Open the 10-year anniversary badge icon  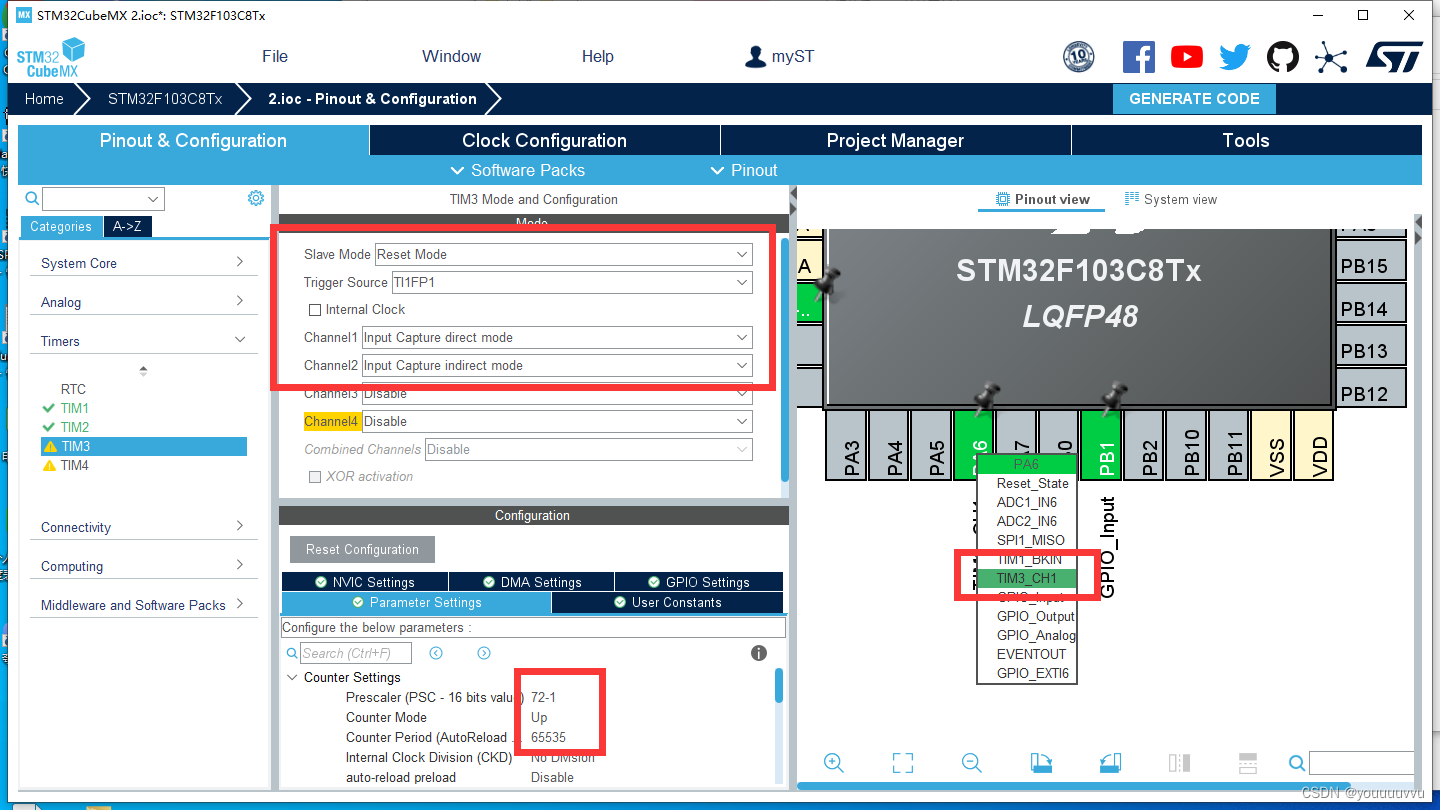click(1078, 57)
